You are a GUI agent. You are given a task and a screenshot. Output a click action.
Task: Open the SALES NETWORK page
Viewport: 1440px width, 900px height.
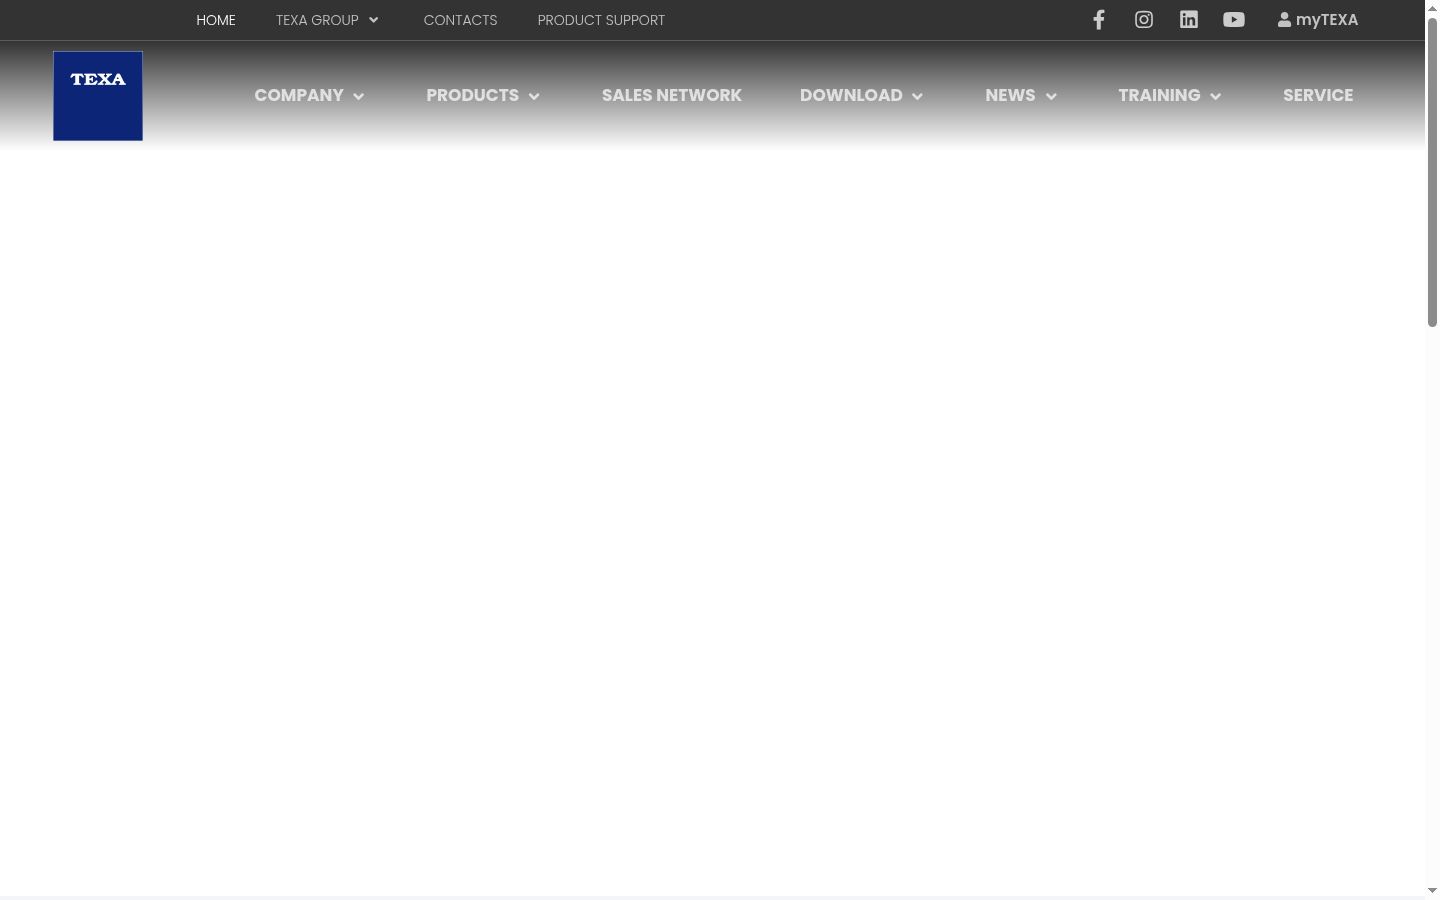click(x=672, y=95)
